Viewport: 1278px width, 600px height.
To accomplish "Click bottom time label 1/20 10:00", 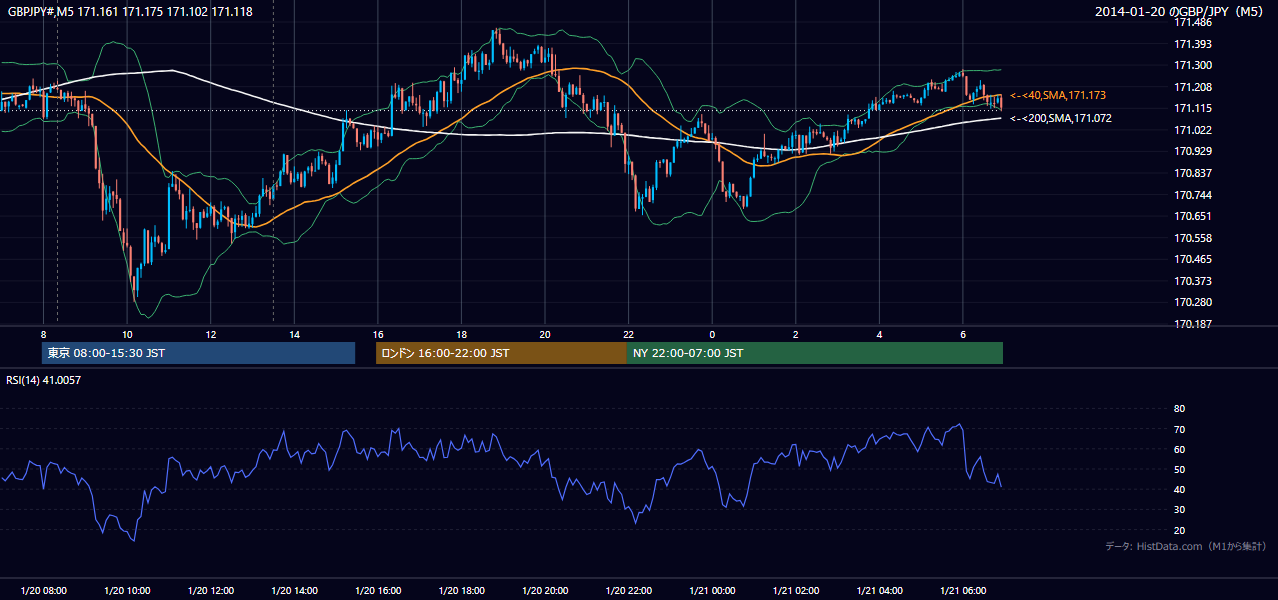I will coord(127,591).
